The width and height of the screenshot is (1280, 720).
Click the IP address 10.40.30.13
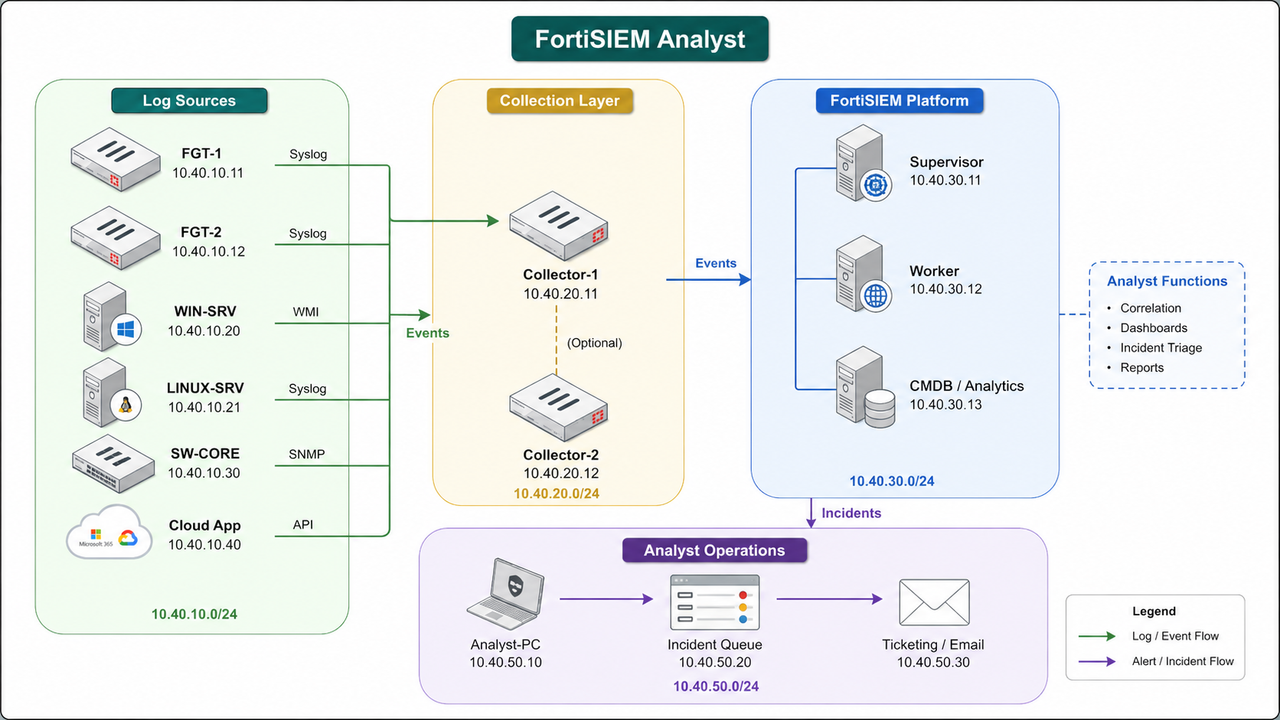pyautogui.click(x=946, y=405)
